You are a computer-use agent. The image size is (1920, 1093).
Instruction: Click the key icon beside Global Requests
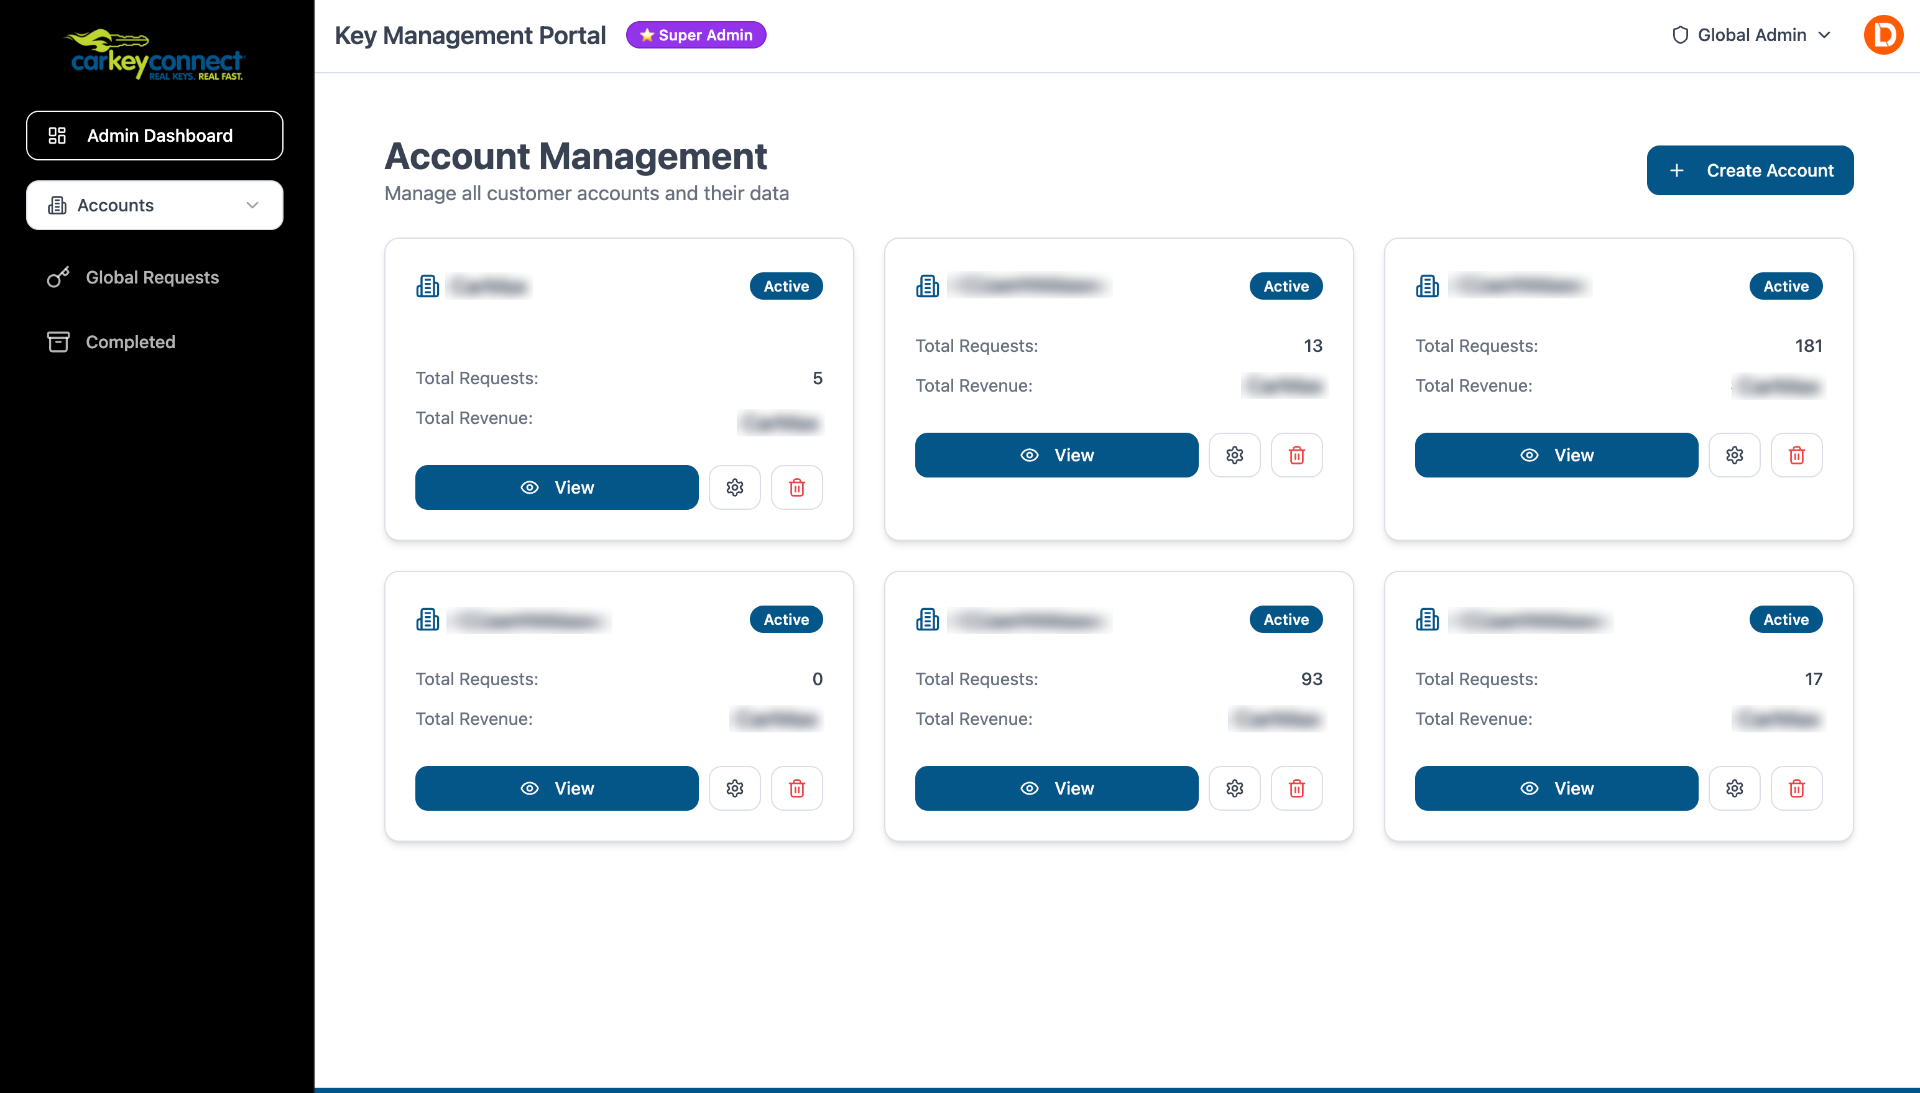click(58, 277)
